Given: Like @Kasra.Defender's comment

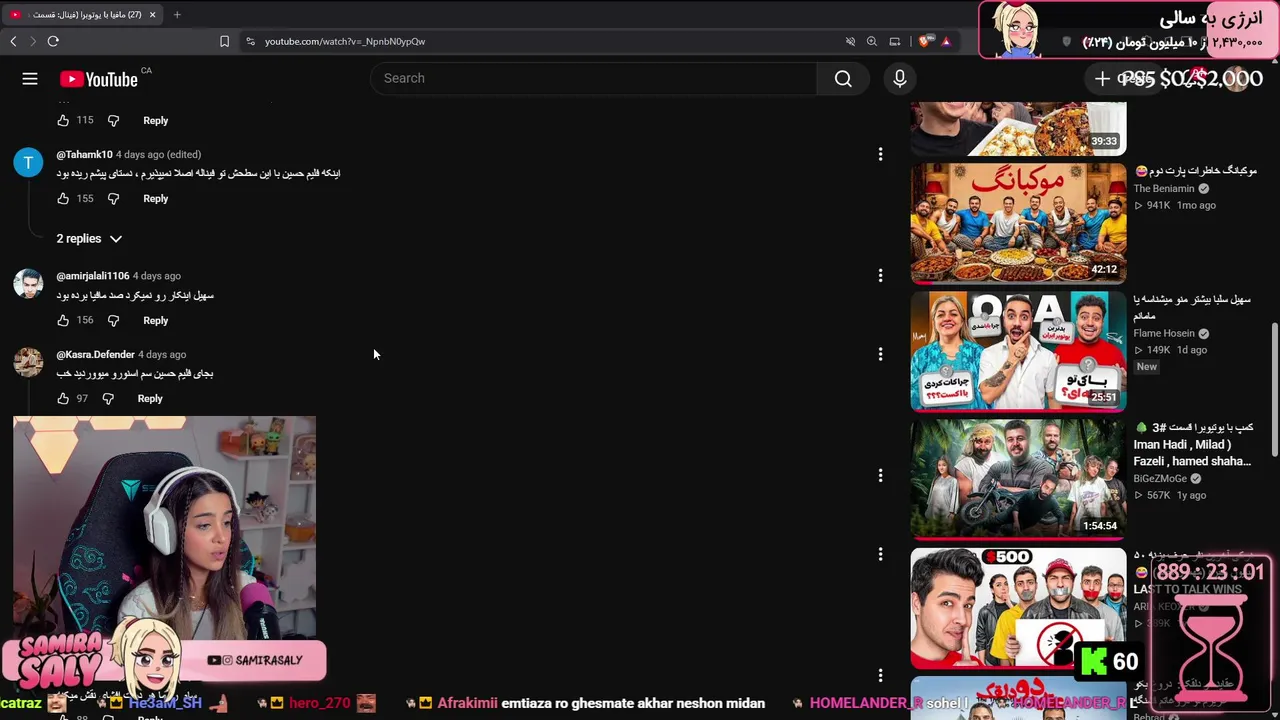Looking at the screenshot, I should [63, 398].
